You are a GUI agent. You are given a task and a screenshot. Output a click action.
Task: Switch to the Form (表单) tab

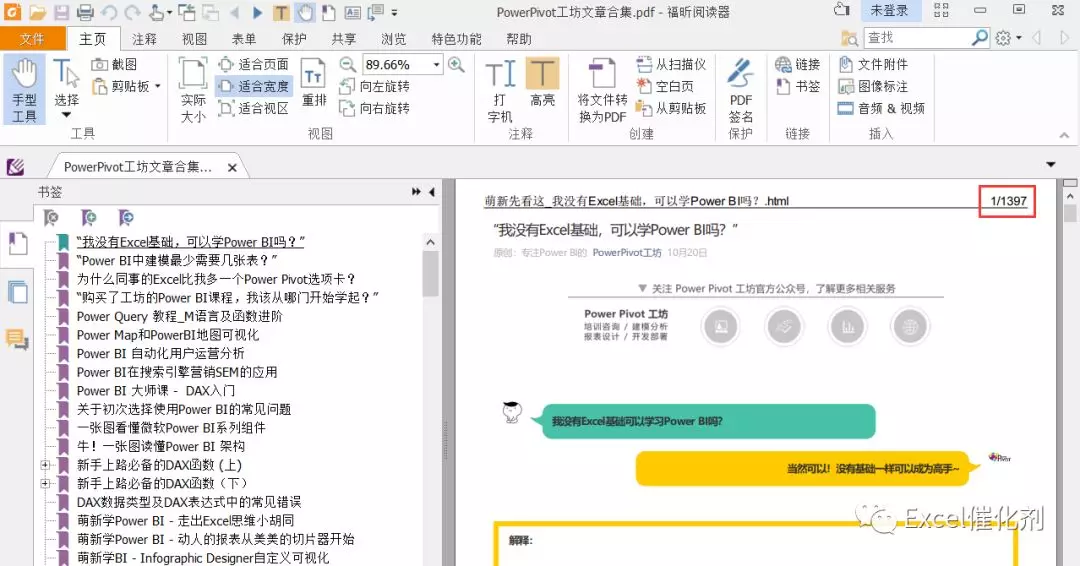tap(244, 39)
